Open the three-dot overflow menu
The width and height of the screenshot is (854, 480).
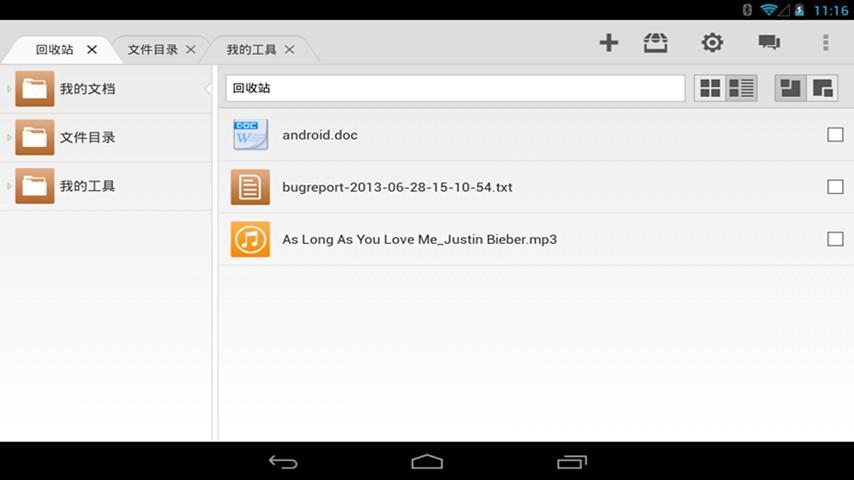click(825, 42)
